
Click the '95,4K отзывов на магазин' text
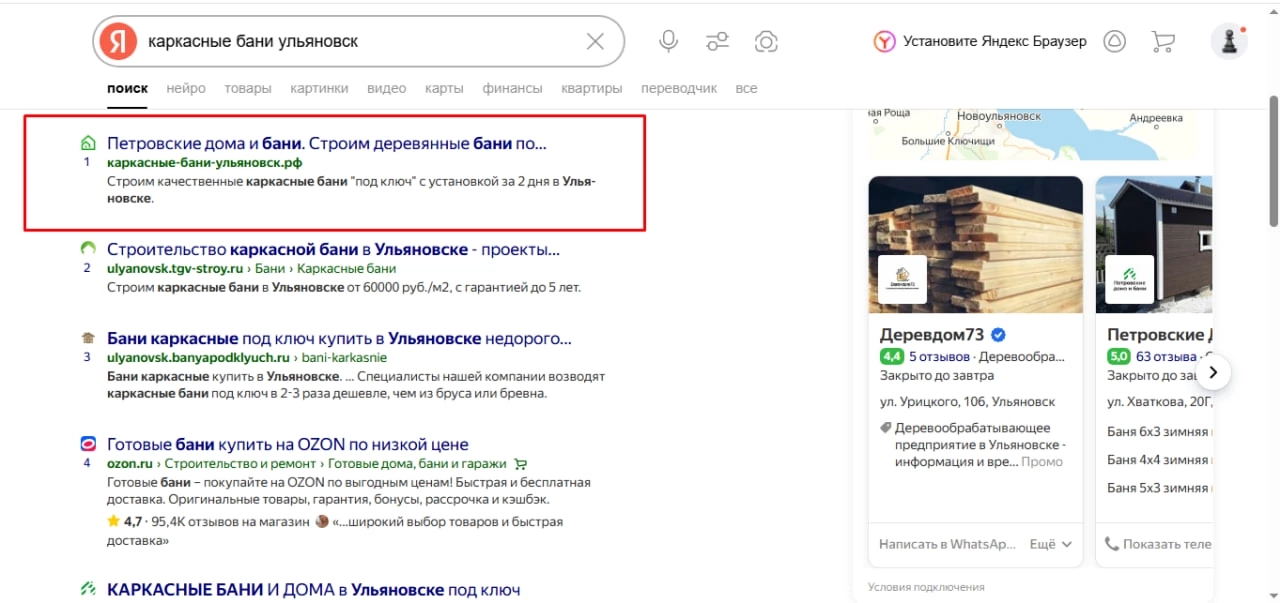[231, 522]
